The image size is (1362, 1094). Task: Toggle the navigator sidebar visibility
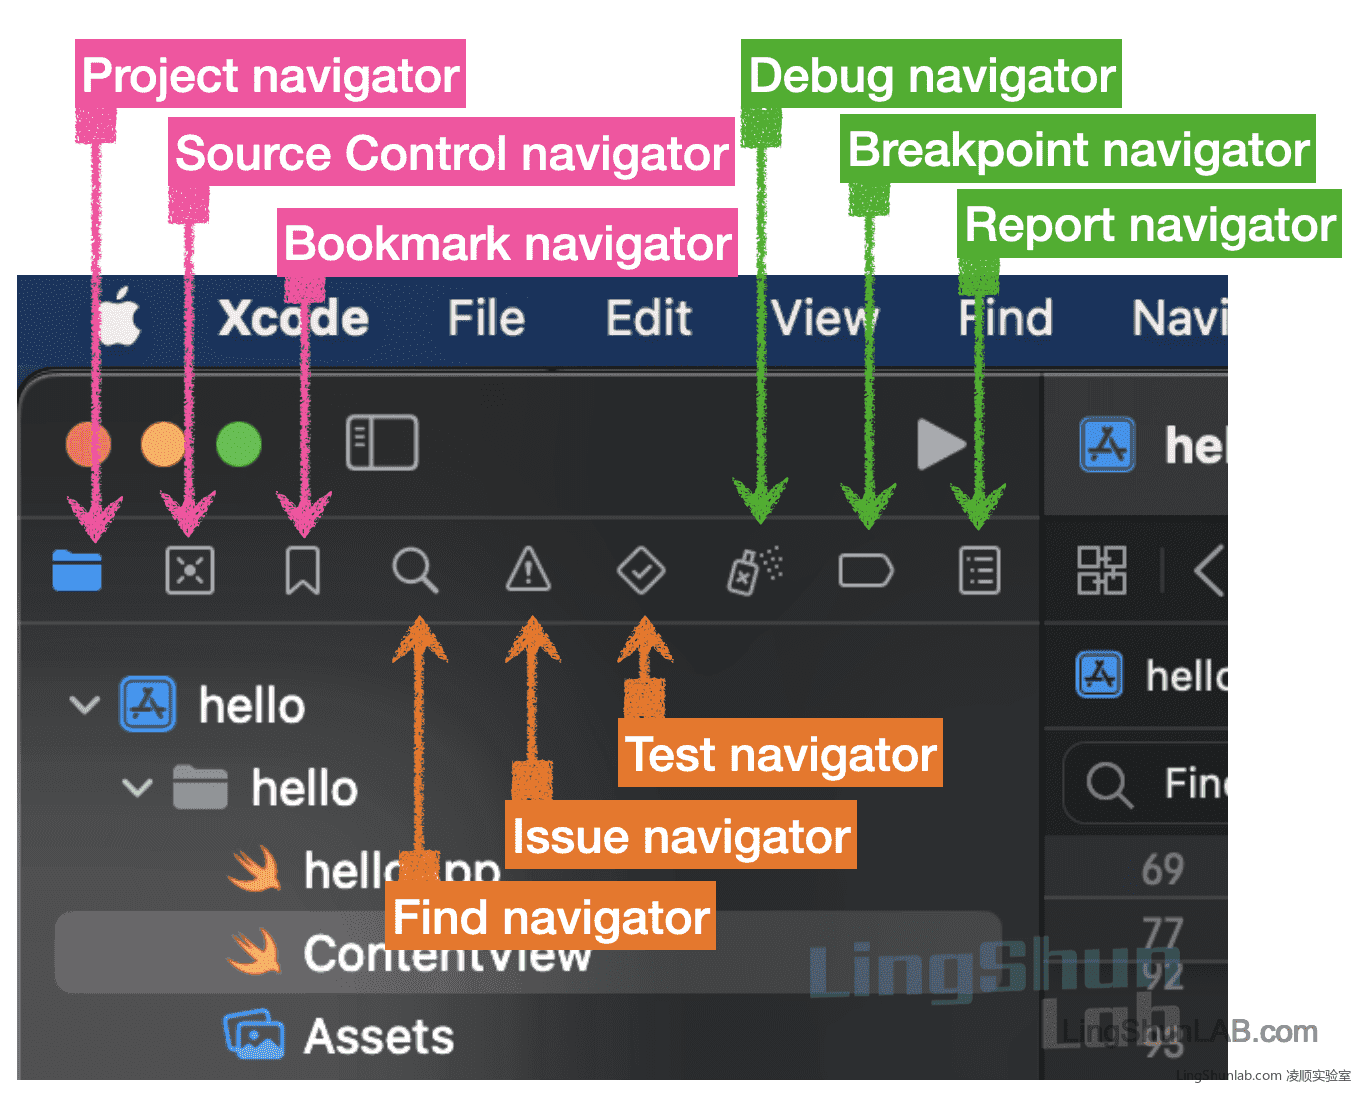tap(381, 443)
